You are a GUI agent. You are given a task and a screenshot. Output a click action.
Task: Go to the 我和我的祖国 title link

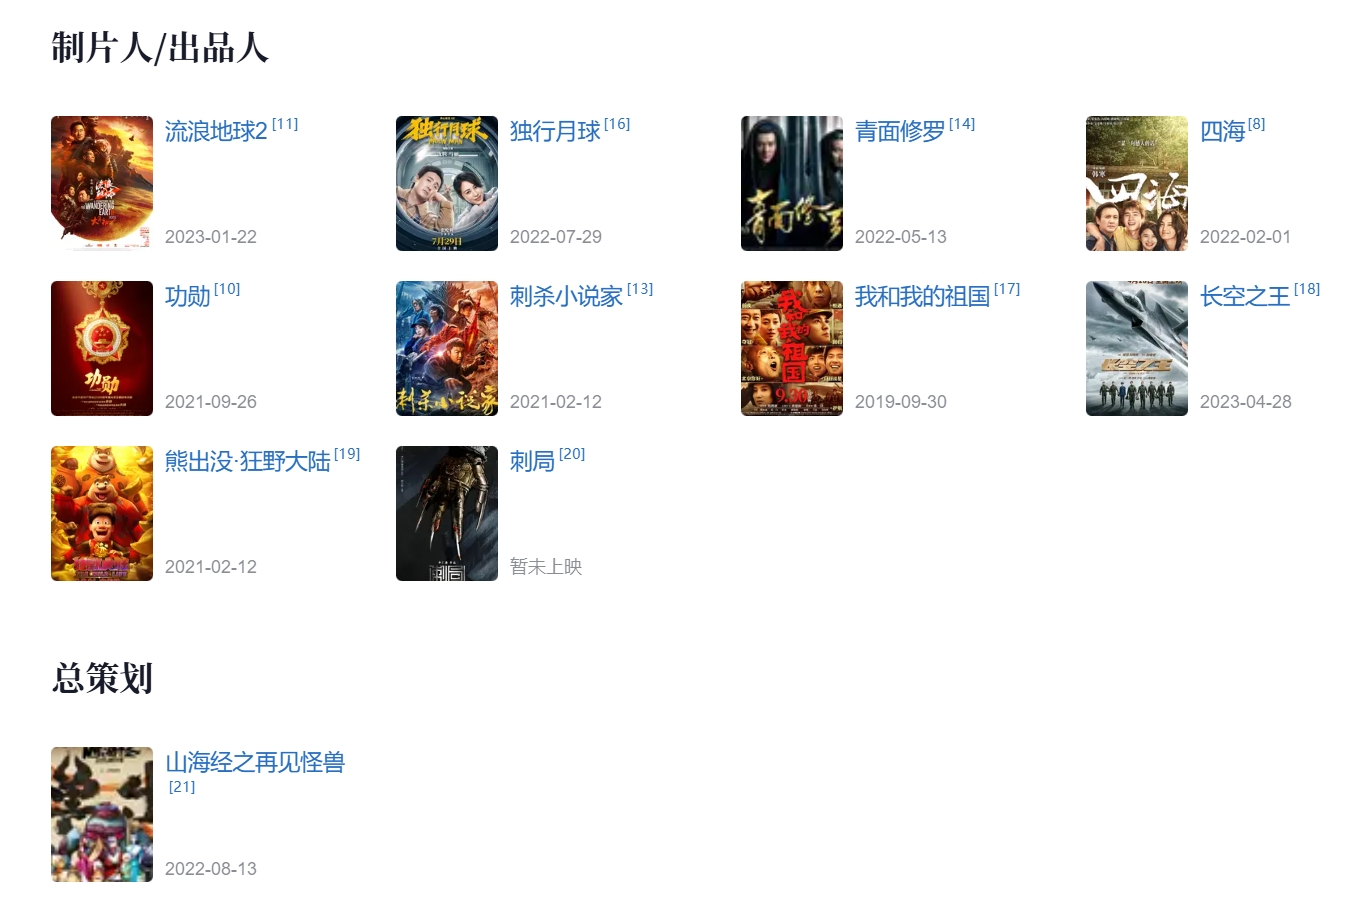(x=922, y=297)
